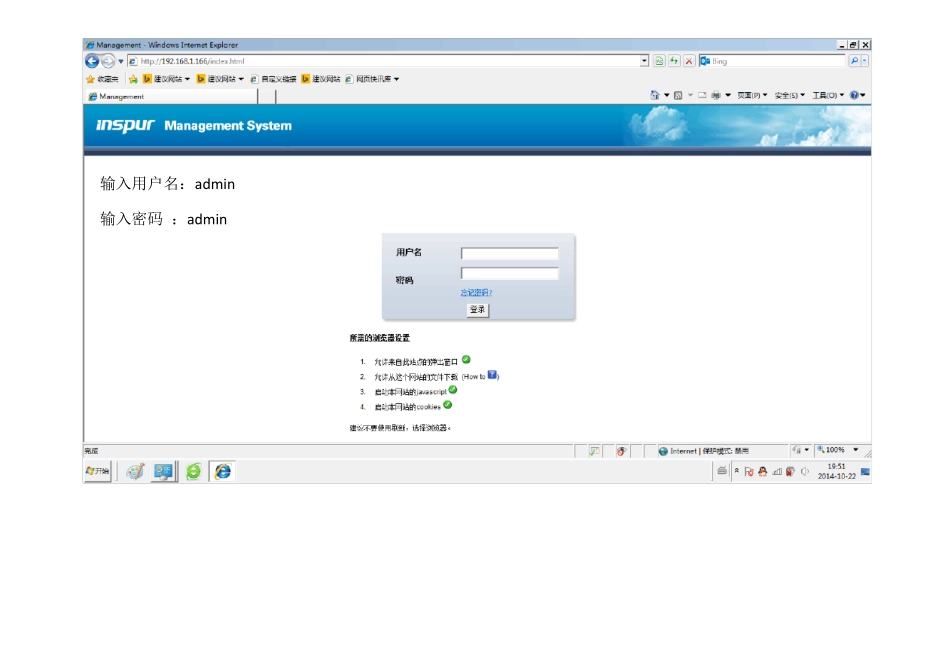Expand the Home button dropdown arrow
The image size is (950, 672).
point(666,95)
